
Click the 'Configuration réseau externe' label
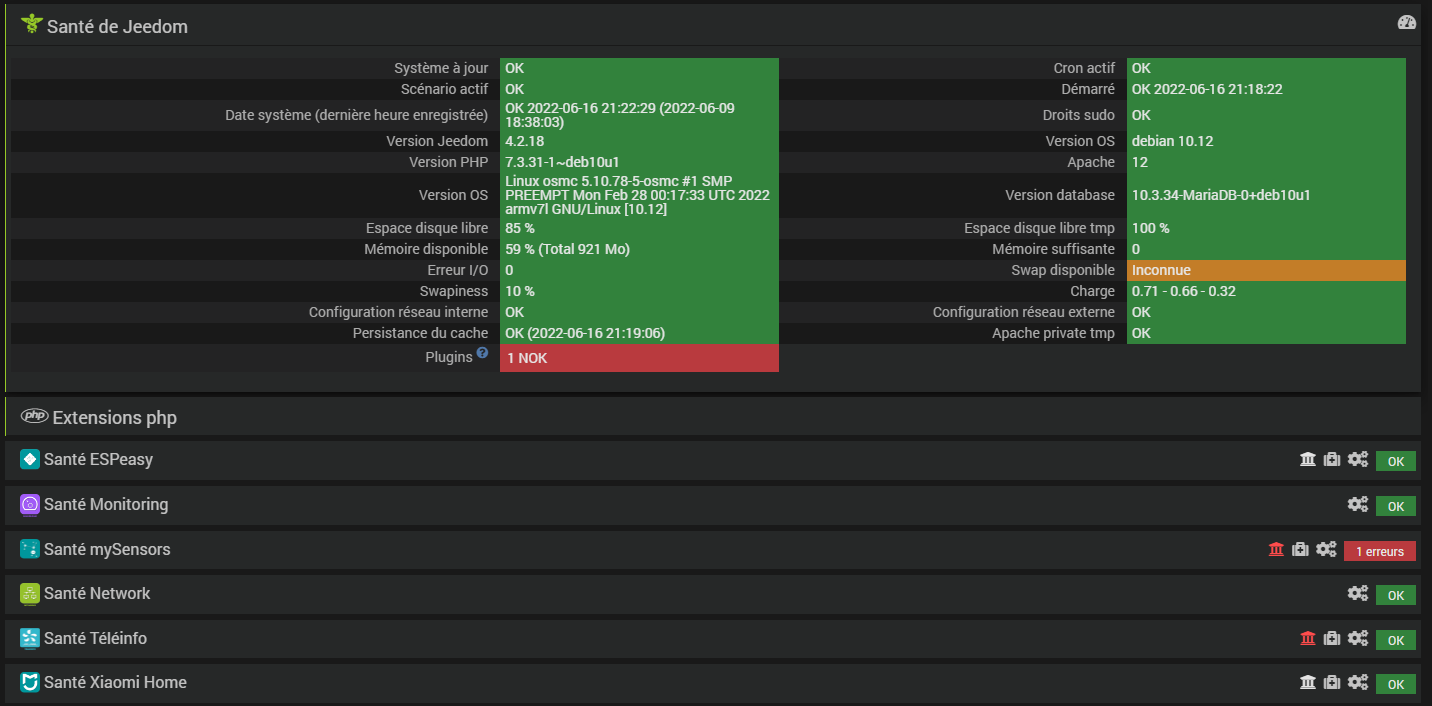tap(1024, 312)
